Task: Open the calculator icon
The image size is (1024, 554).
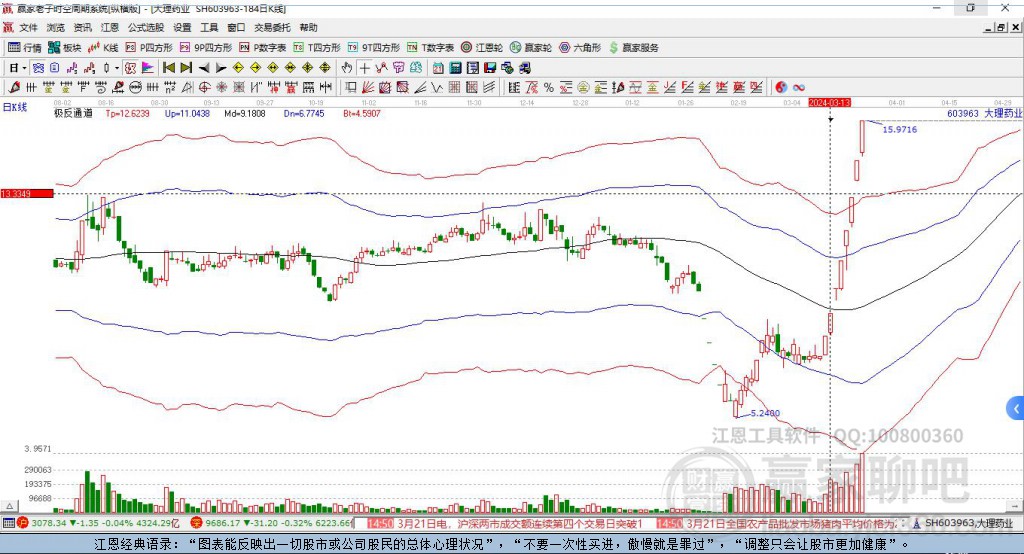Action: click(x=455, y=67)
